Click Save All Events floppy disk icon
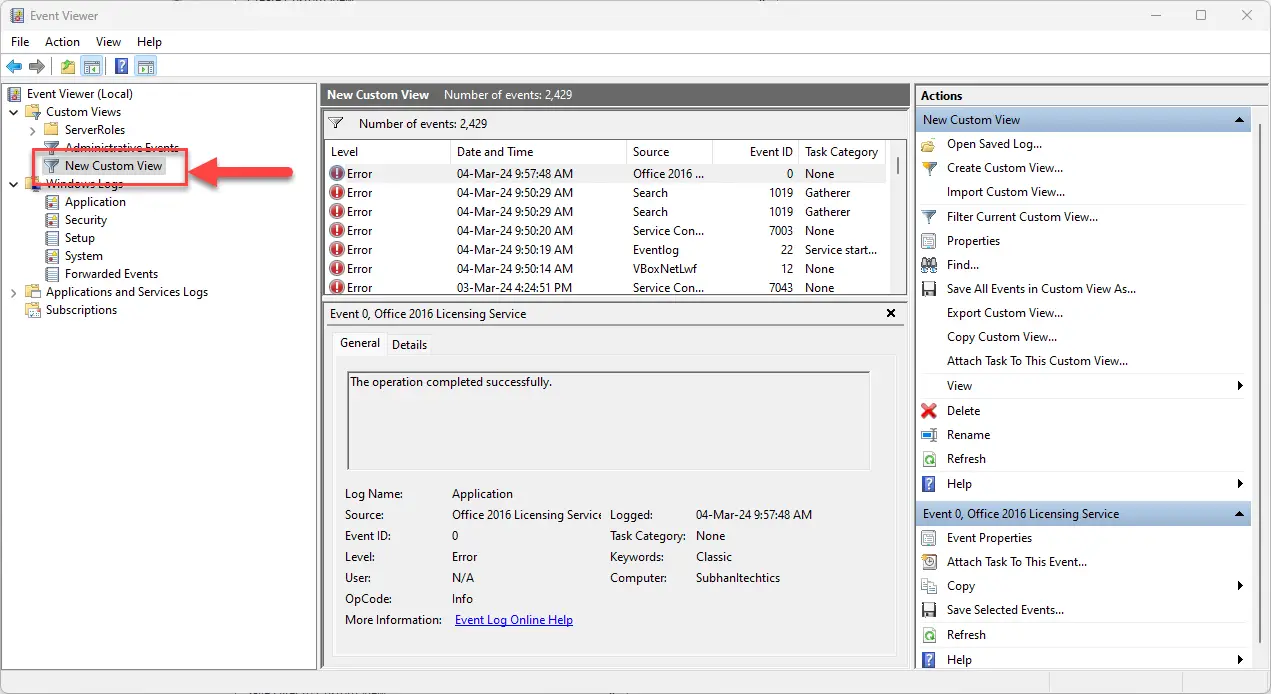The image size is (1271, 694). tap(929, 289)
